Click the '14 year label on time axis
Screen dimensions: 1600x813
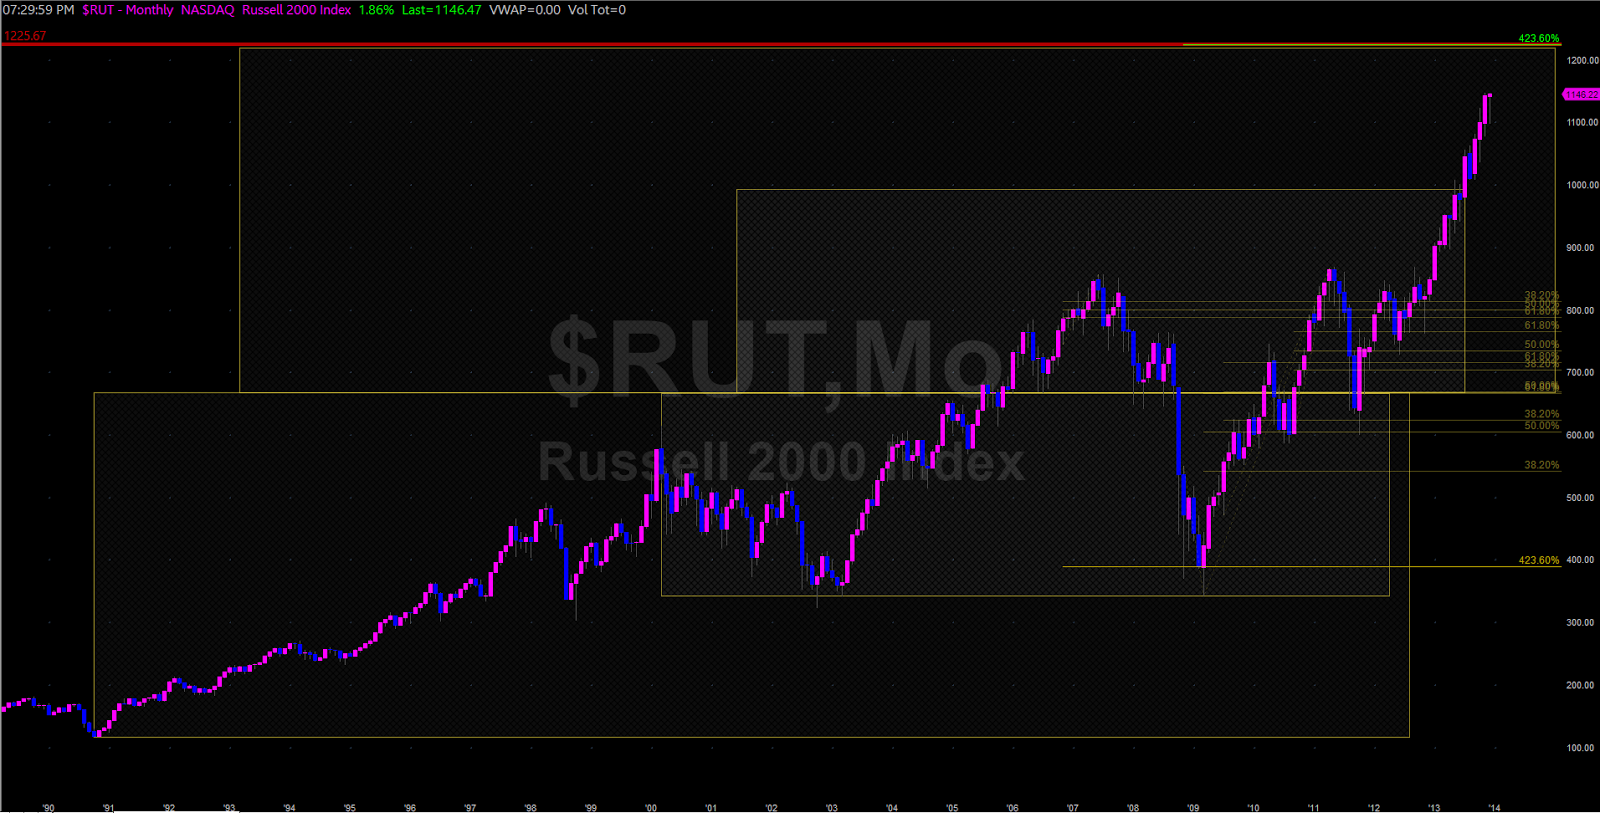(1494, 807)
